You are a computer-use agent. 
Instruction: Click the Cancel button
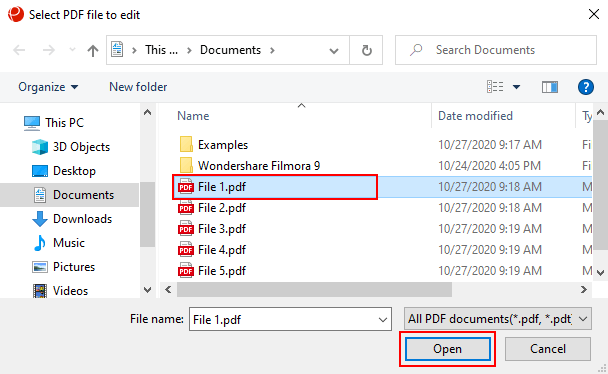[548, 349]
